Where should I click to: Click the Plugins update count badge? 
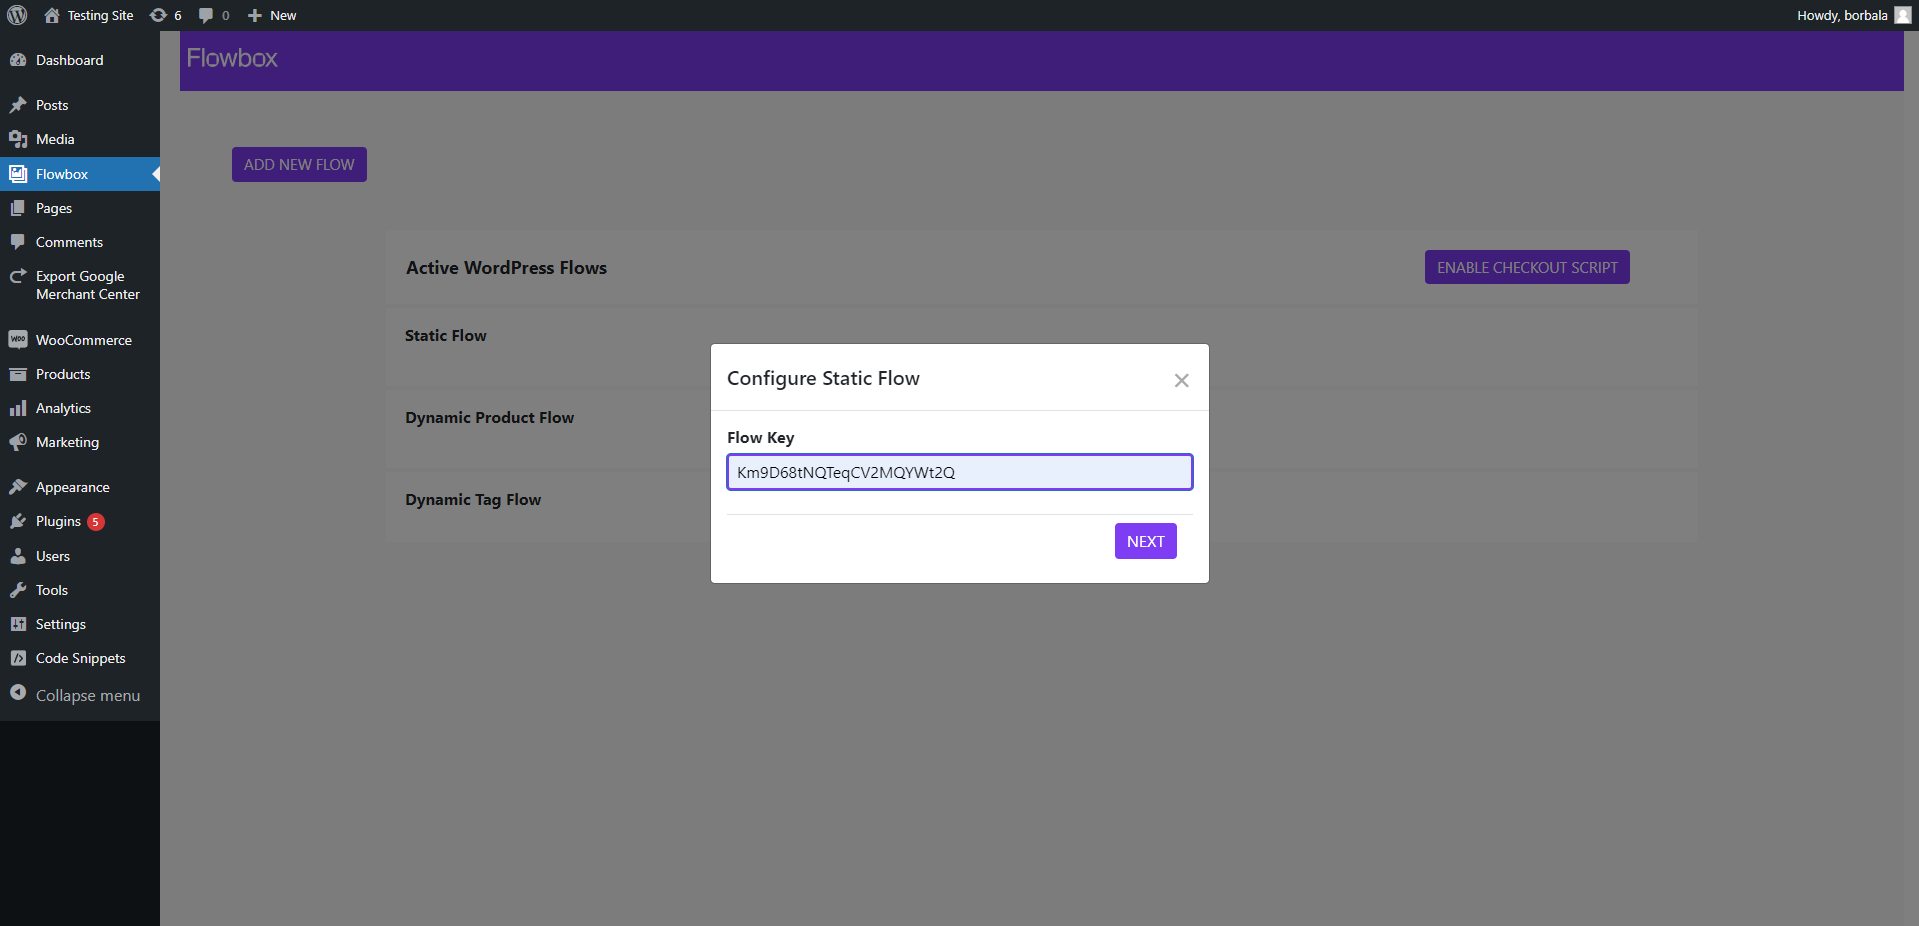pos(96,522)
